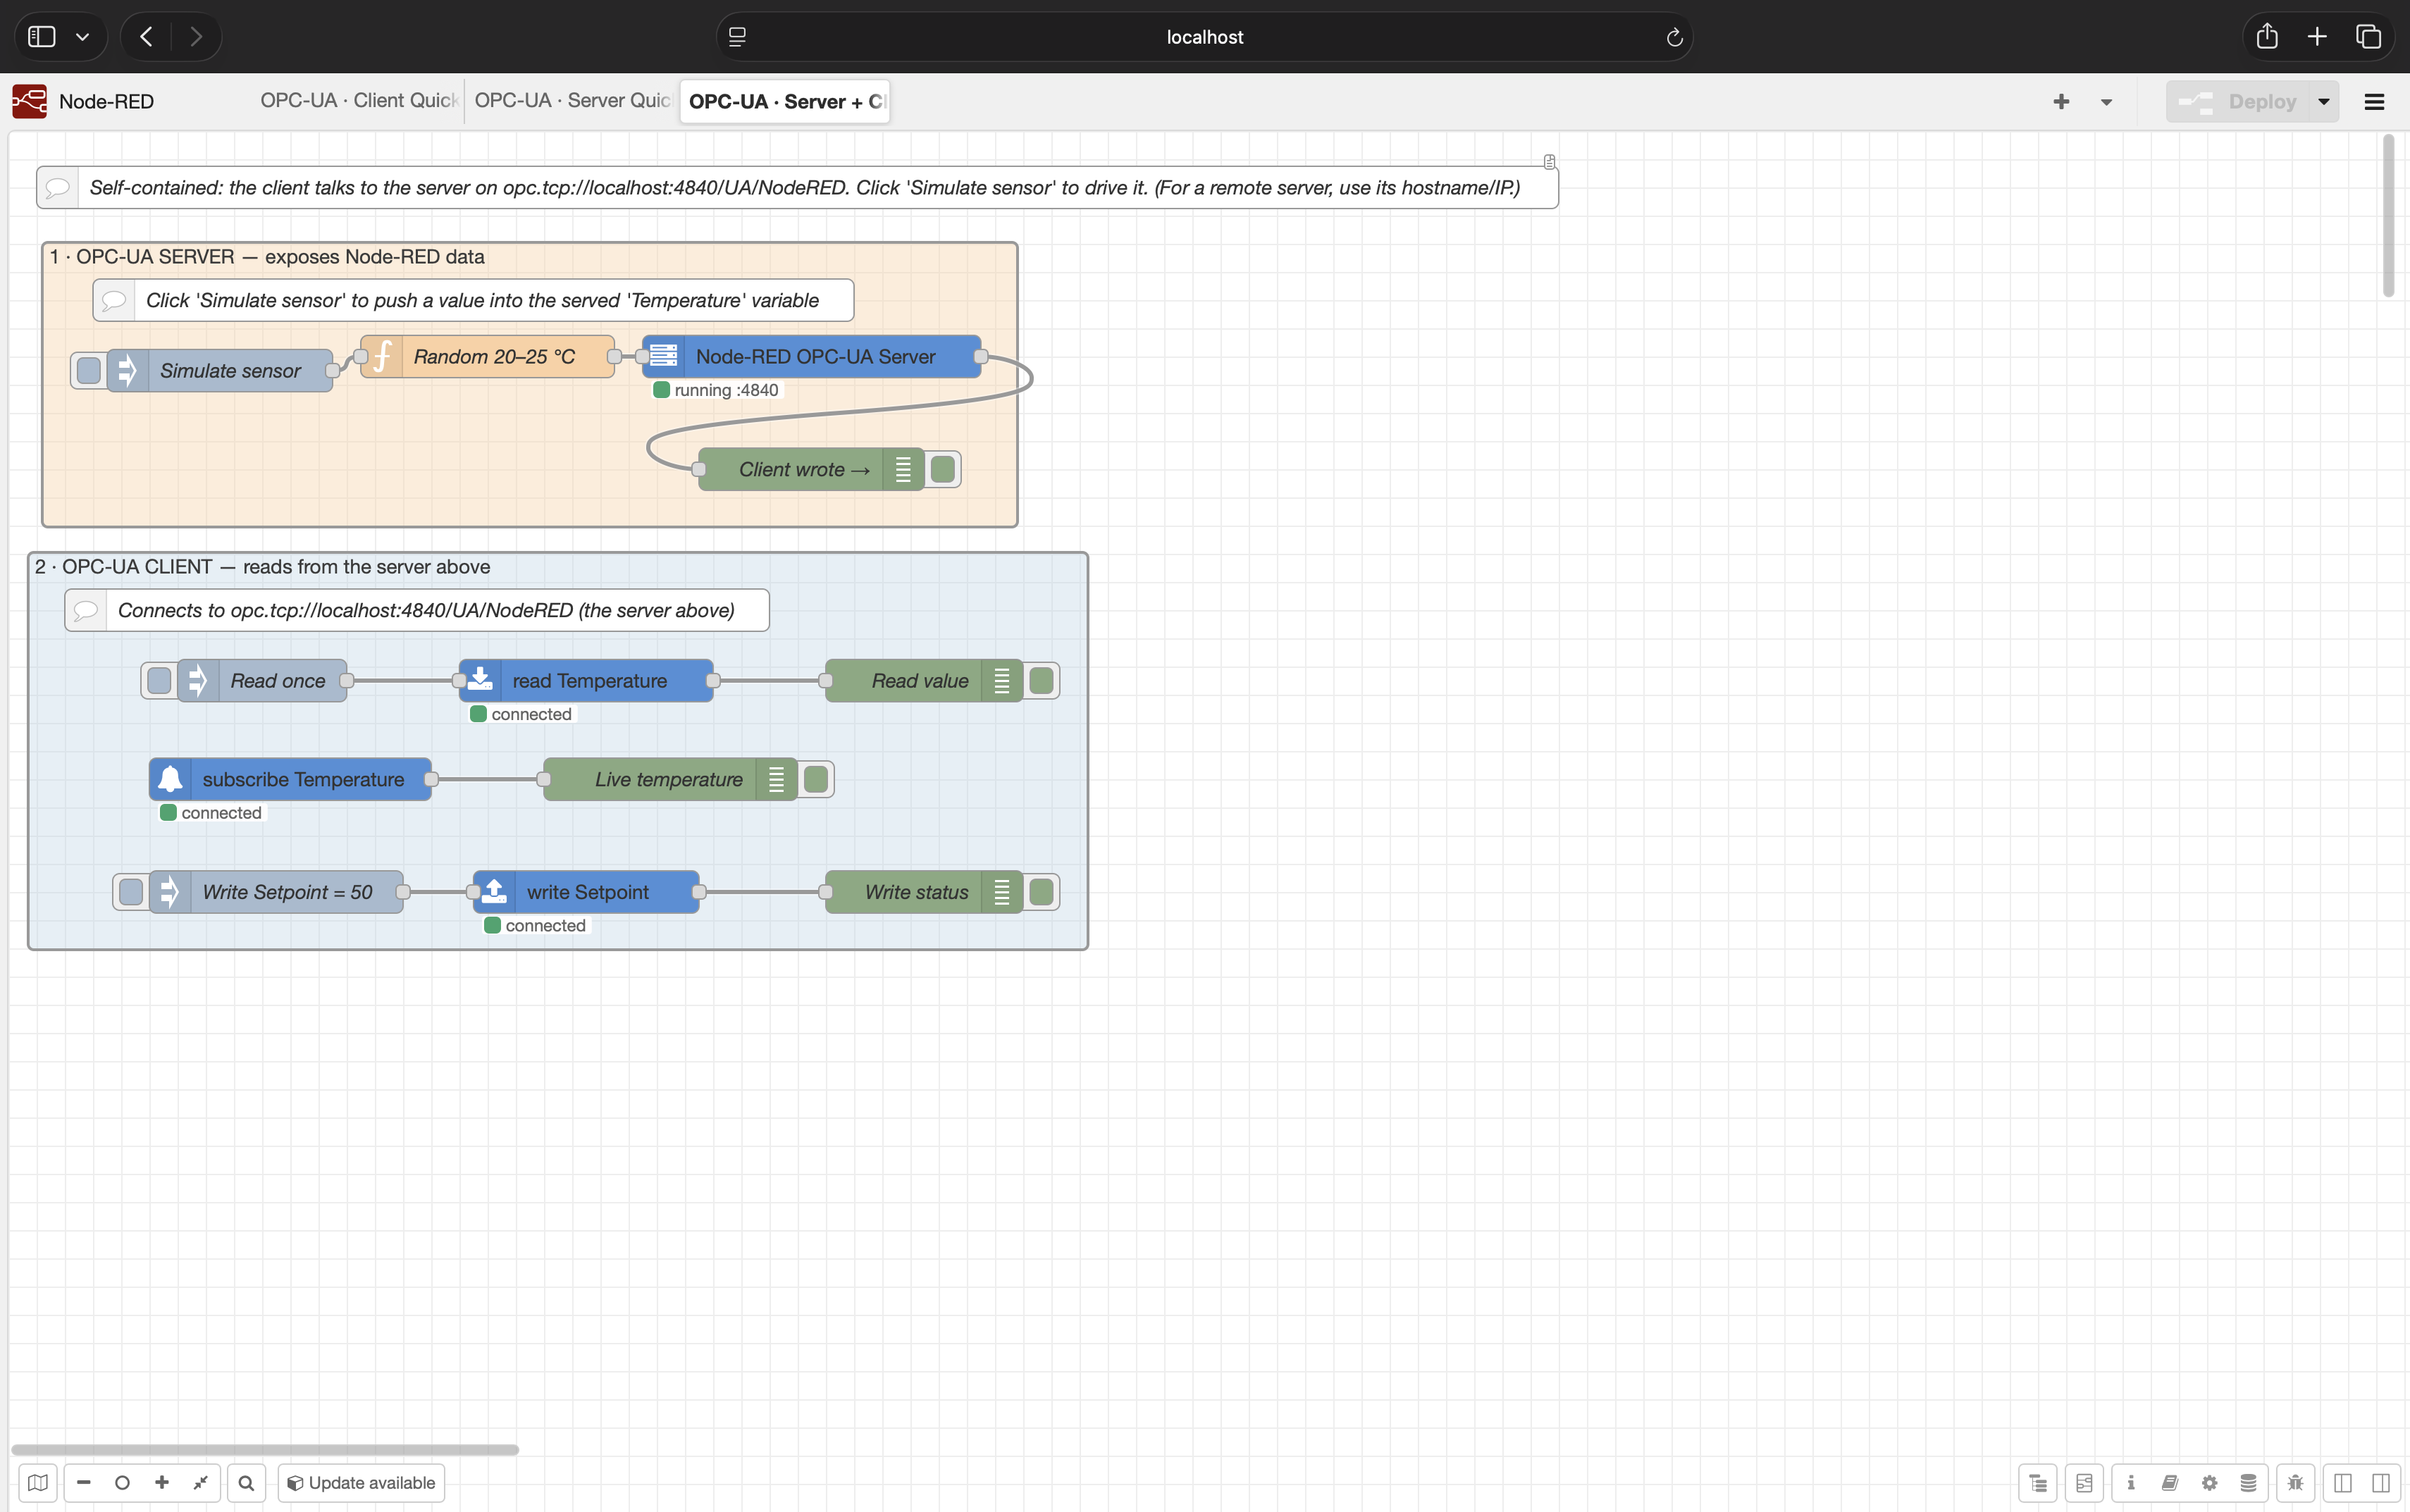
Task: Trigger the Simulate sensor inject button
Action: tap(88, 370)
